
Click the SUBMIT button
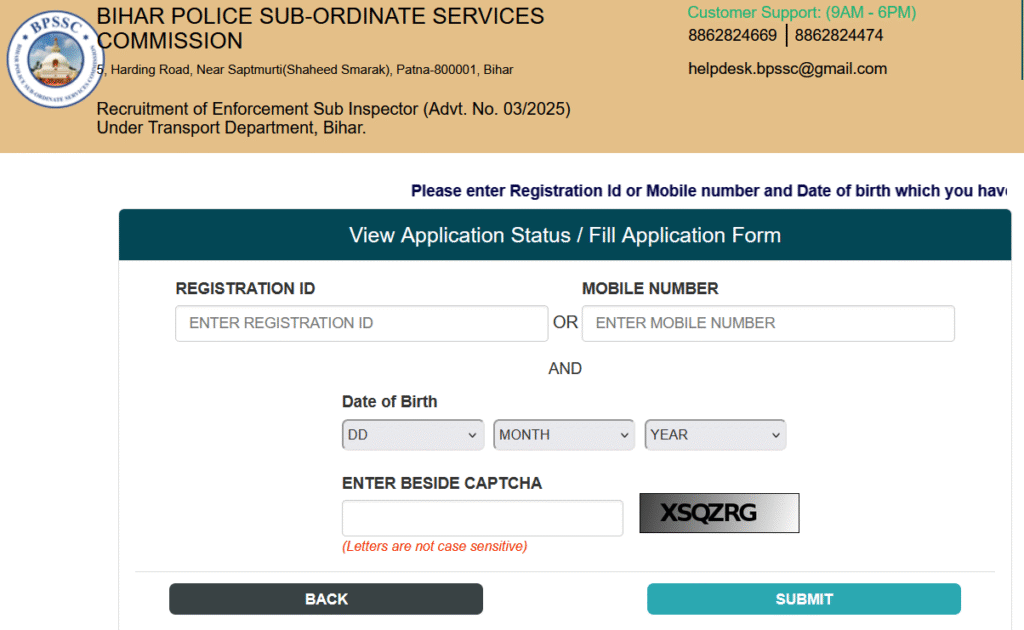[x=804, y=599]
